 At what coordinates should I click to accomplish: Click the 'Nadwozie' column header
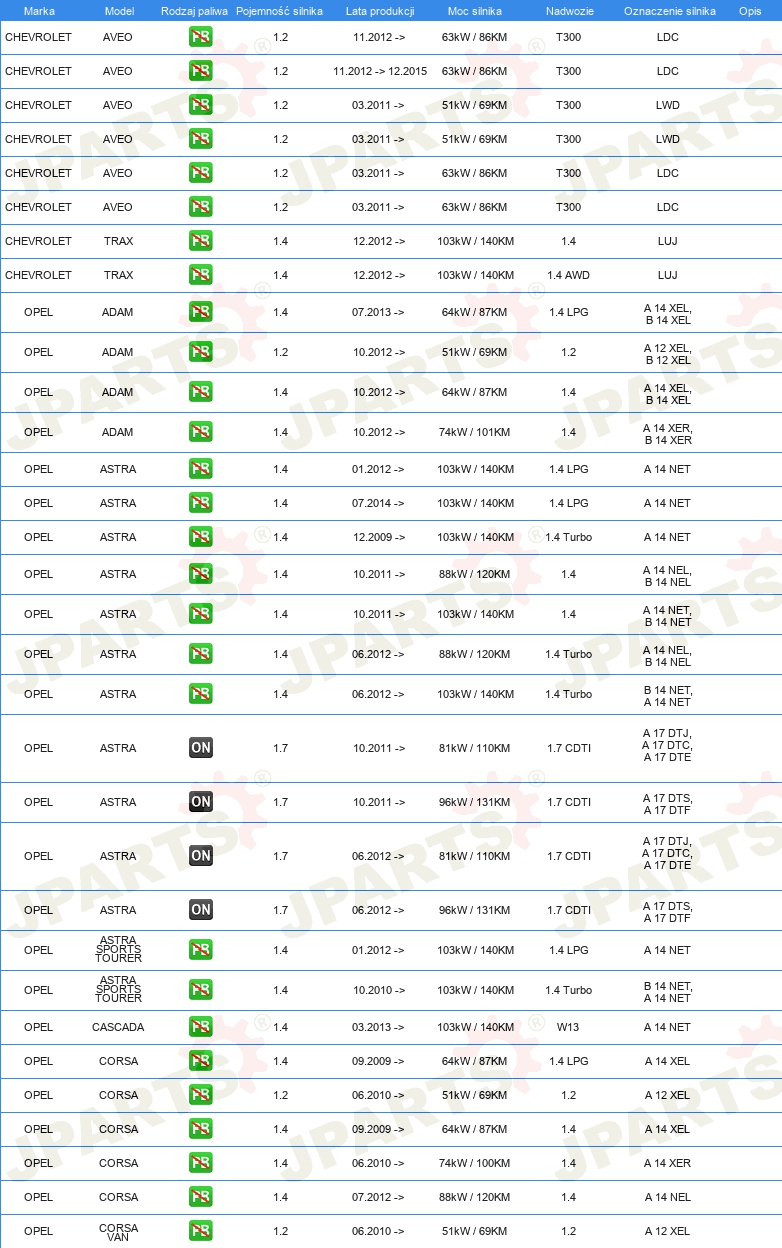pos(568,11)
